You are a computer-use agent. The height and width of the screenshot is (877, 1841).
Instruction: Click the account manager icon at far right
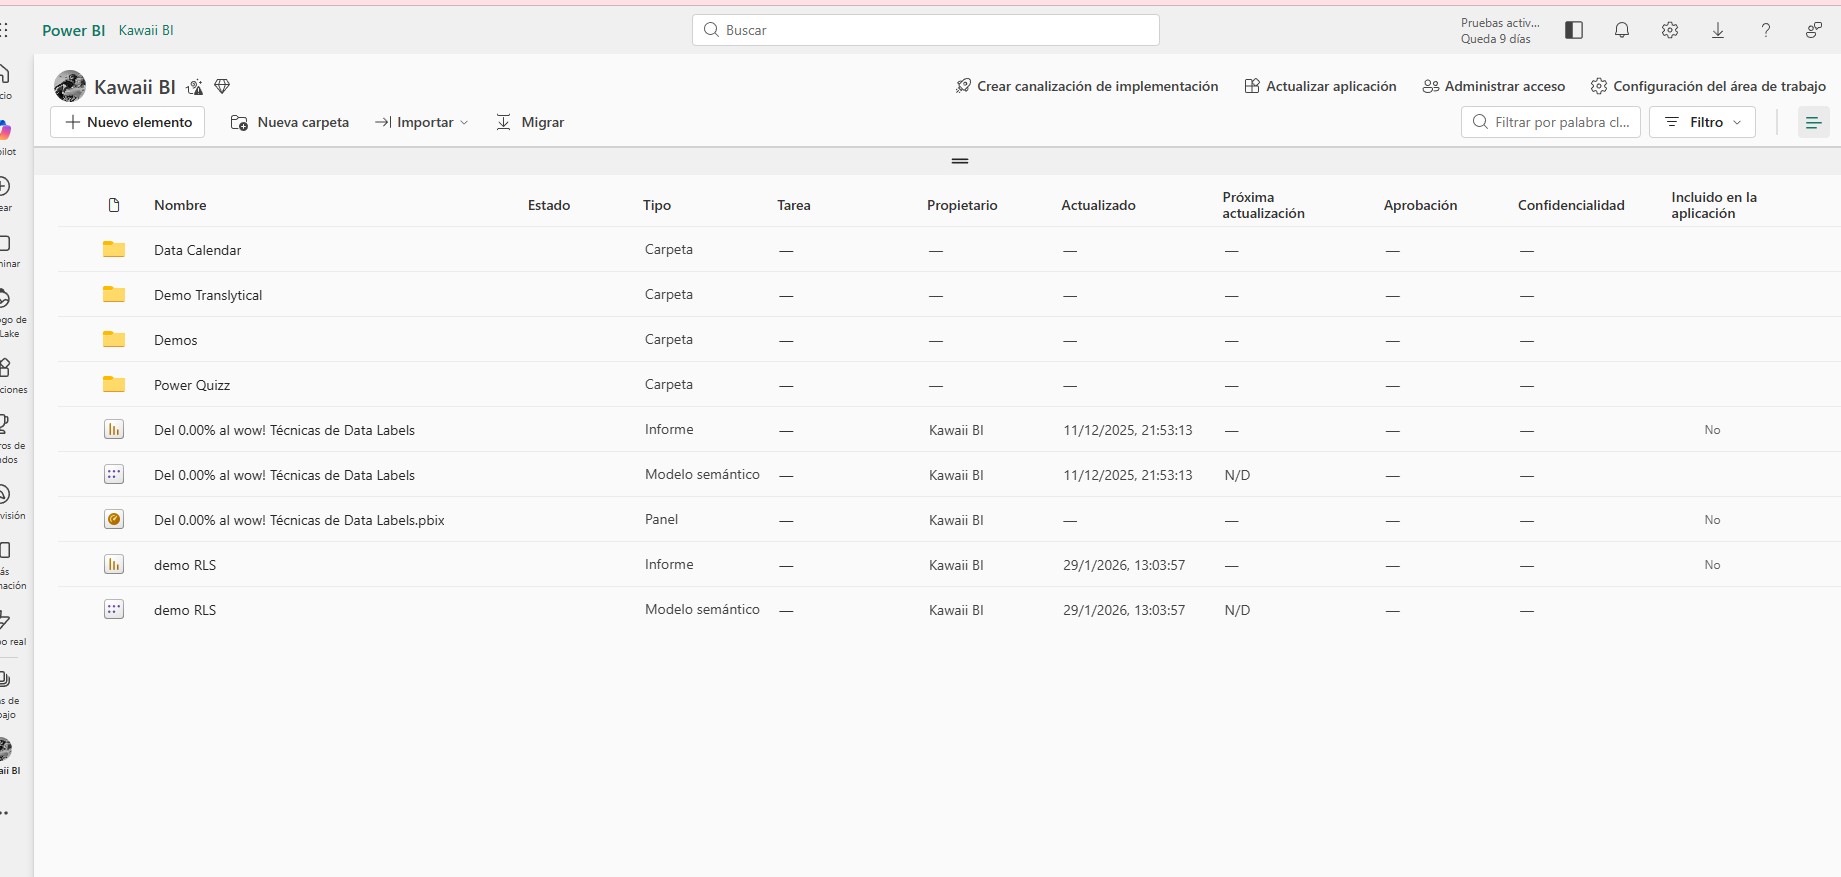point(1814,30)
